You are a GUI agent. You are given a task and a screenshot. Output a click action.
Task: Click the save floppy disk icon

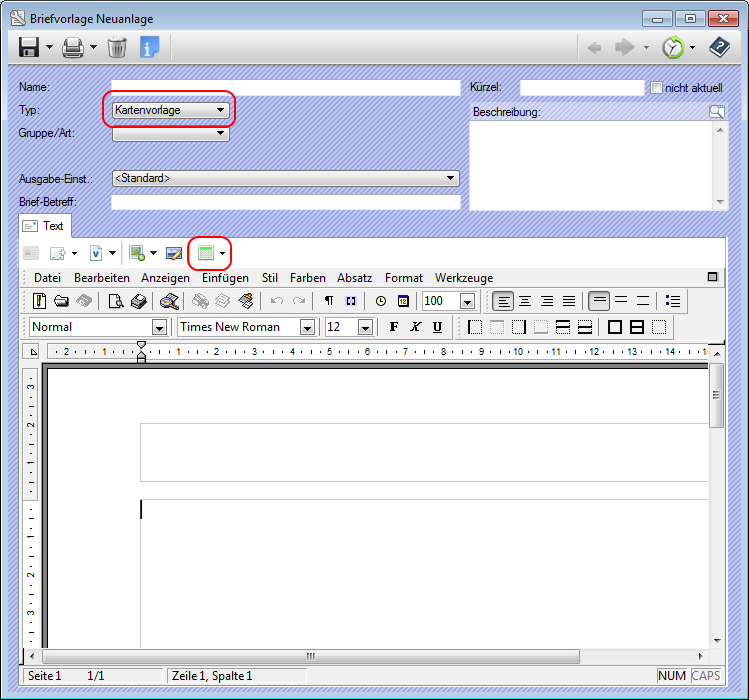[28, 47]
